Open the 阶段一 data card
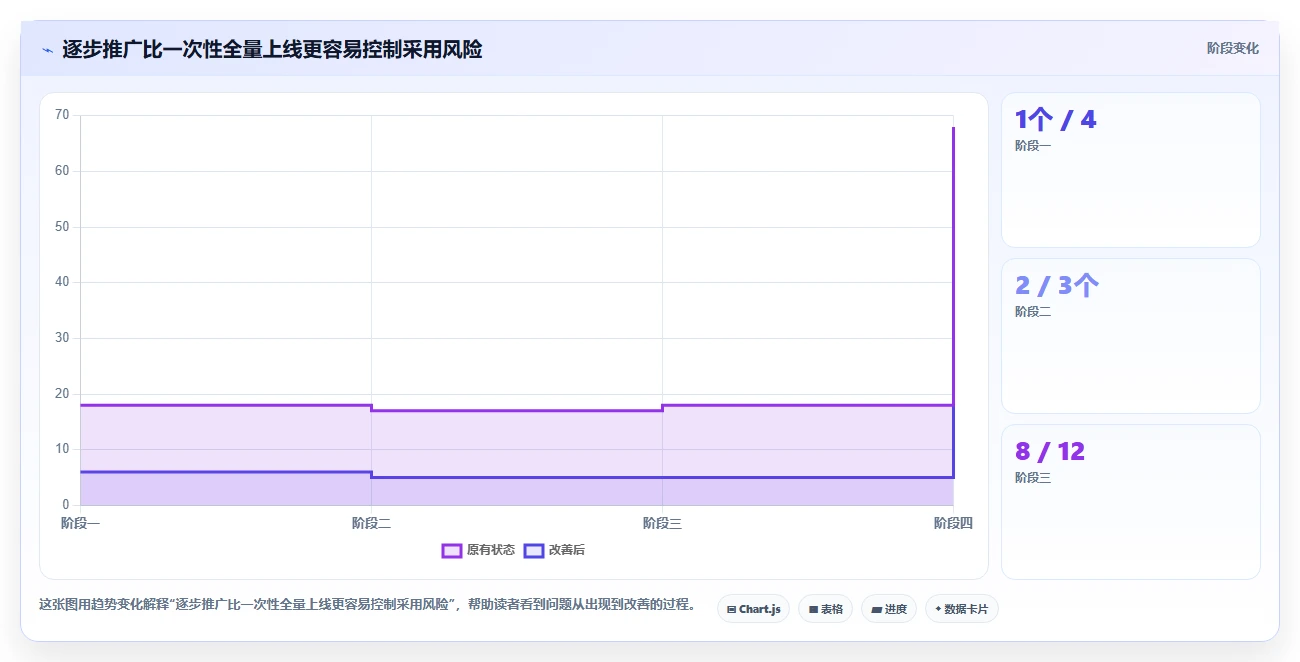Viewport: 1300px width, 662px height. (x=1130, y=170)
